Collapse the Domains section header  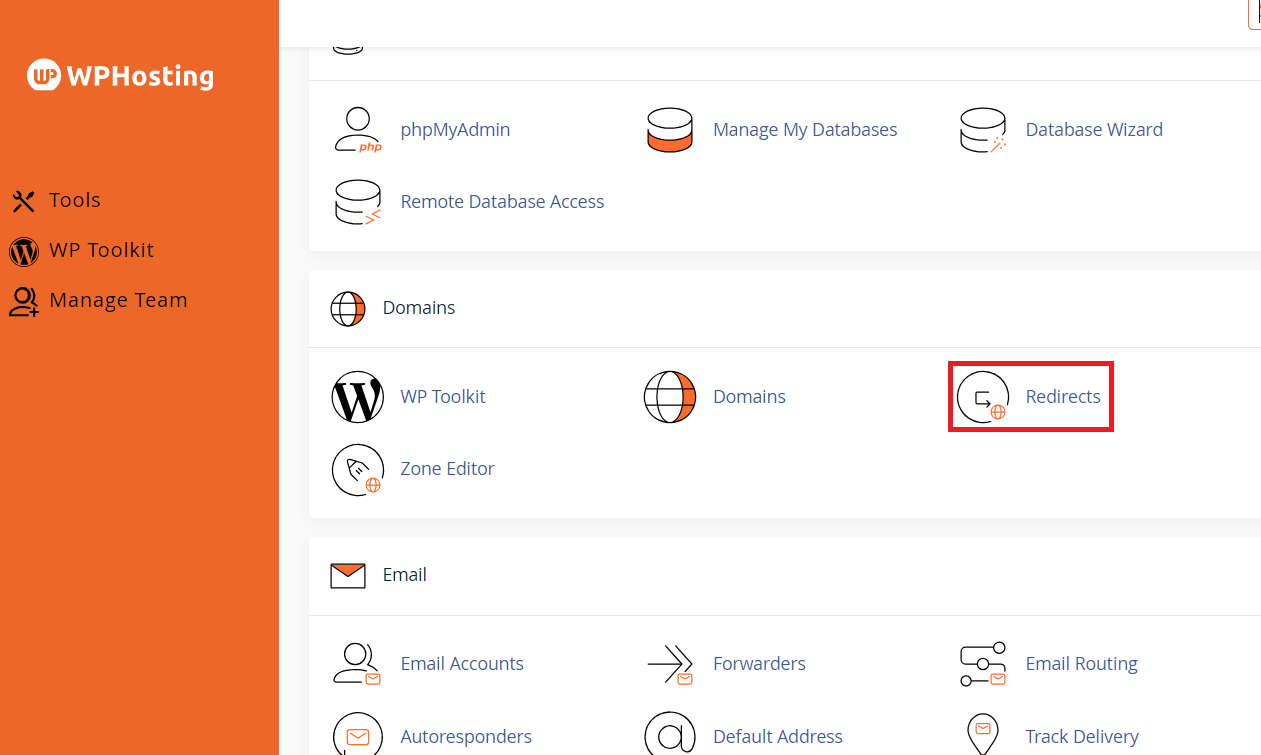[x=418, y=308]
